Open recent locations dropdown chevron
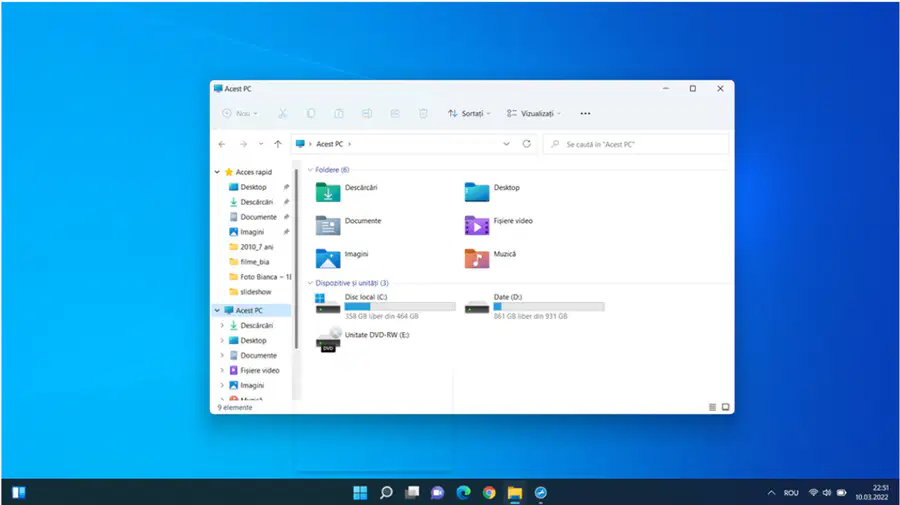The image size is (900, 505). coord(261,144)
